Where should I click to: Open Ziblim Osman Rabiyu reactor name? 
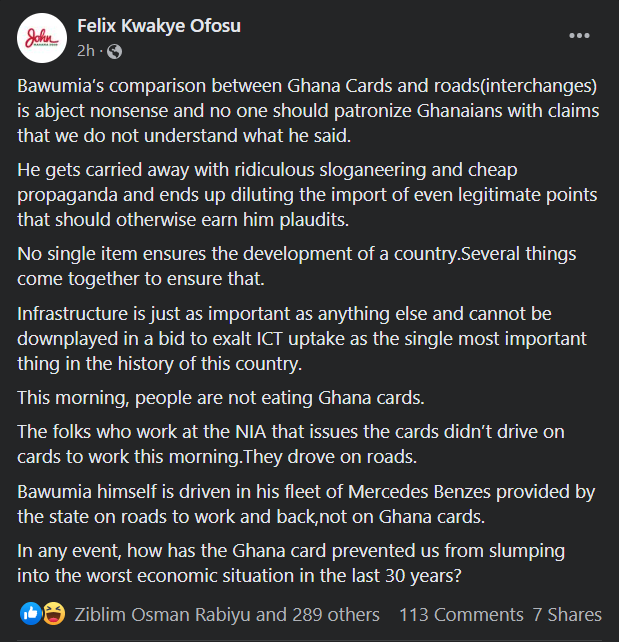coord(161,614)
